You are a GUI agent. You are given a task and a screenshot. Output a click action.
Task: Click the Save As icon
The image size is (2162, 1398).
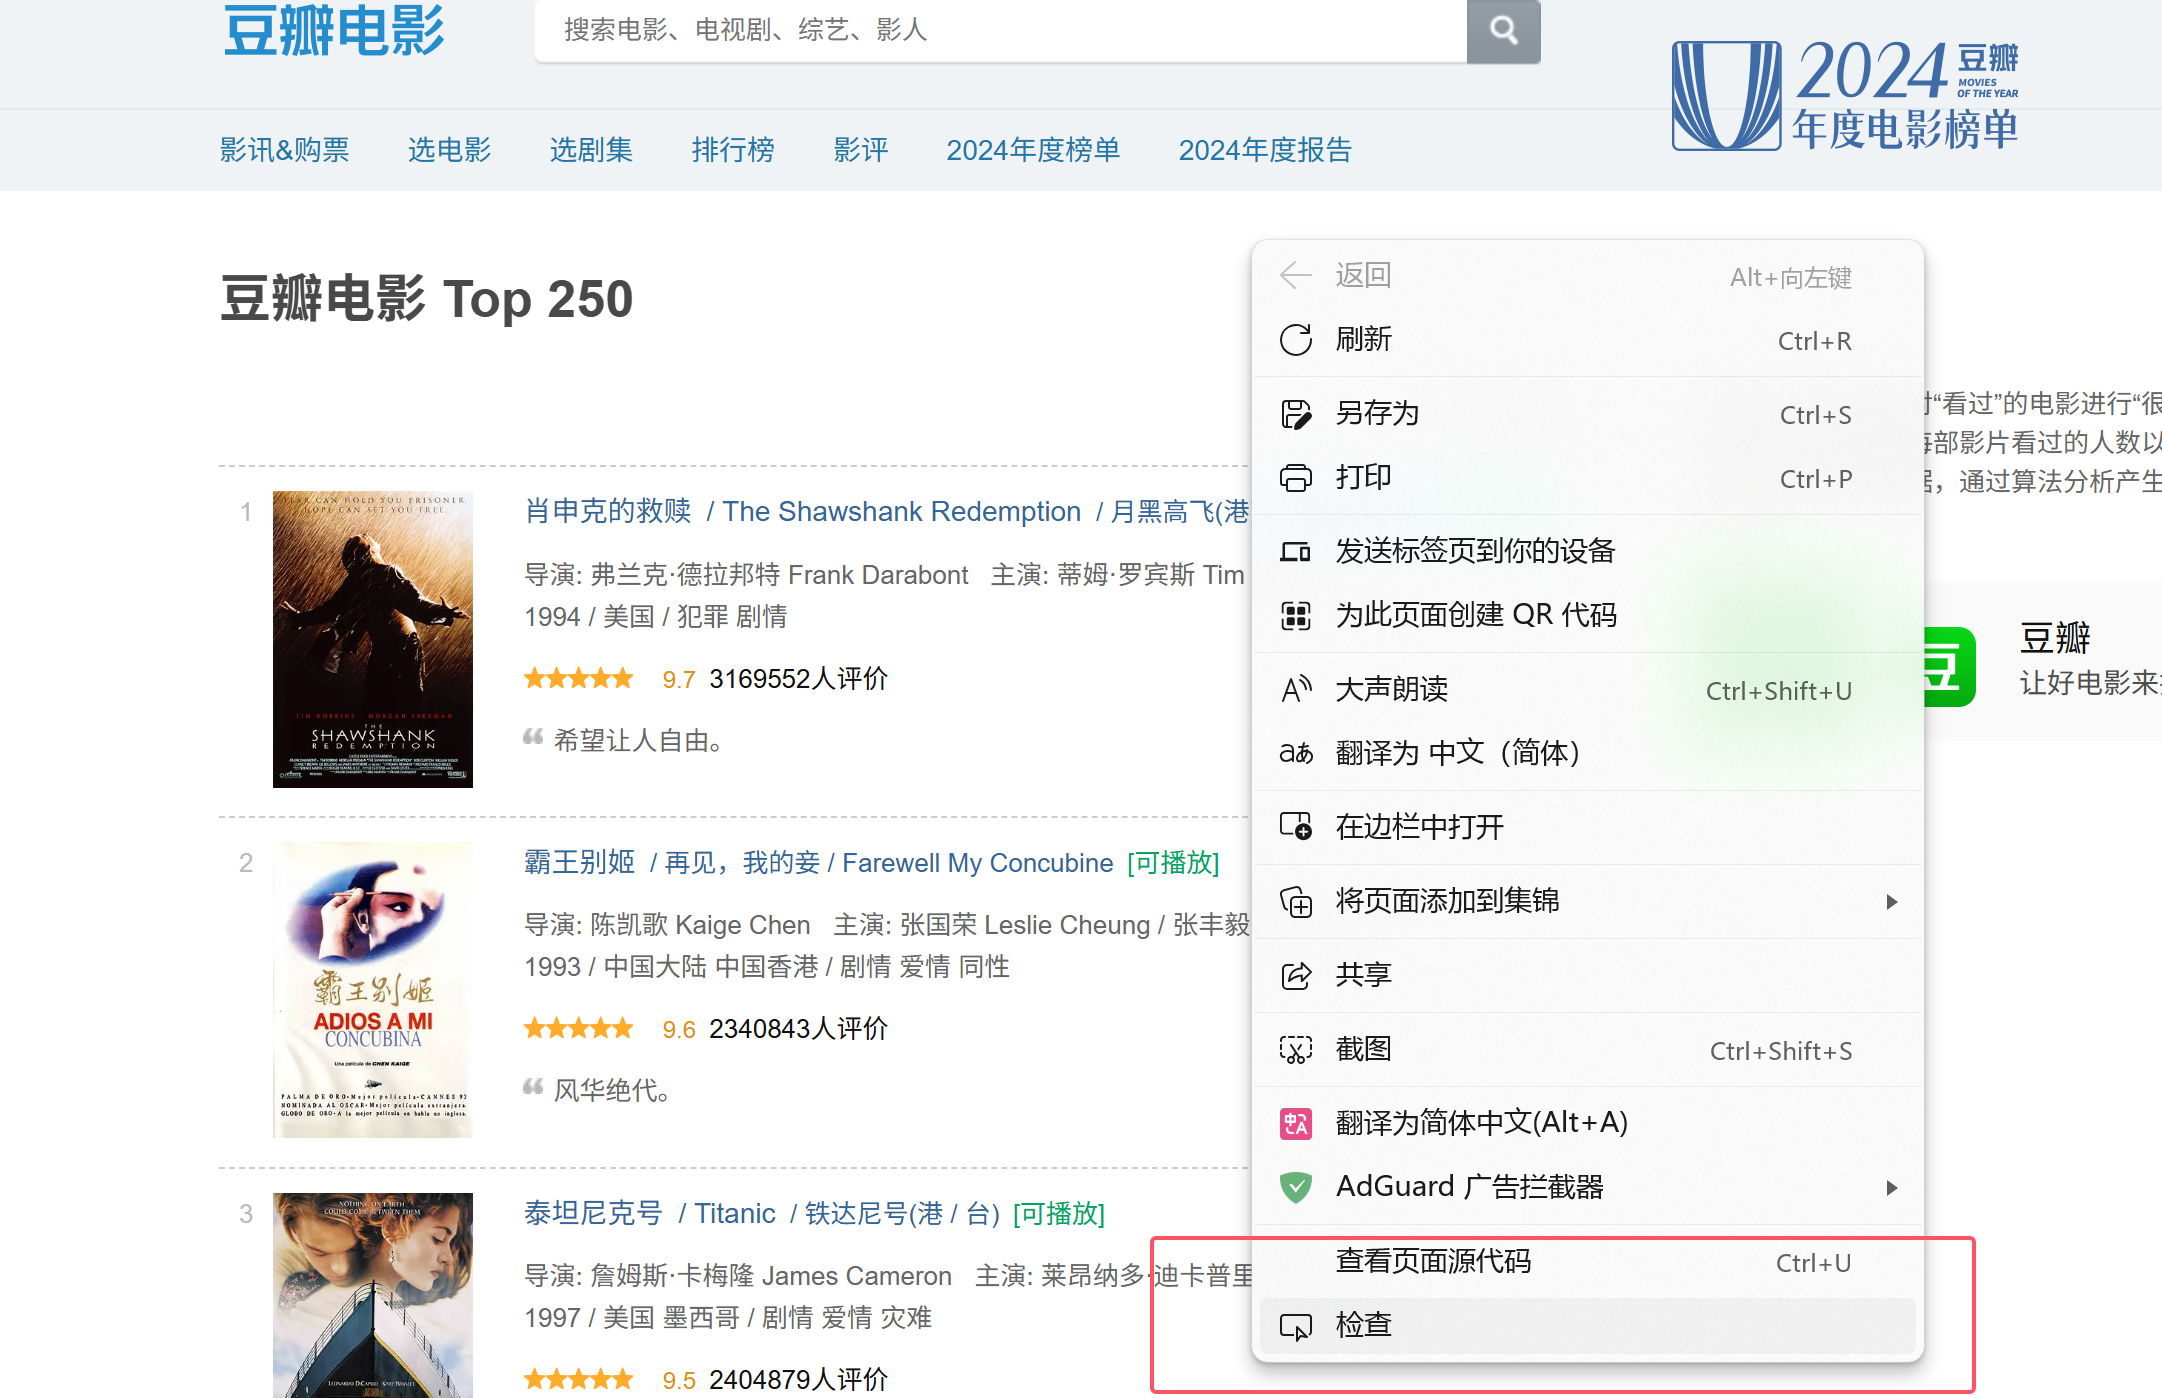coord(1296,414)
